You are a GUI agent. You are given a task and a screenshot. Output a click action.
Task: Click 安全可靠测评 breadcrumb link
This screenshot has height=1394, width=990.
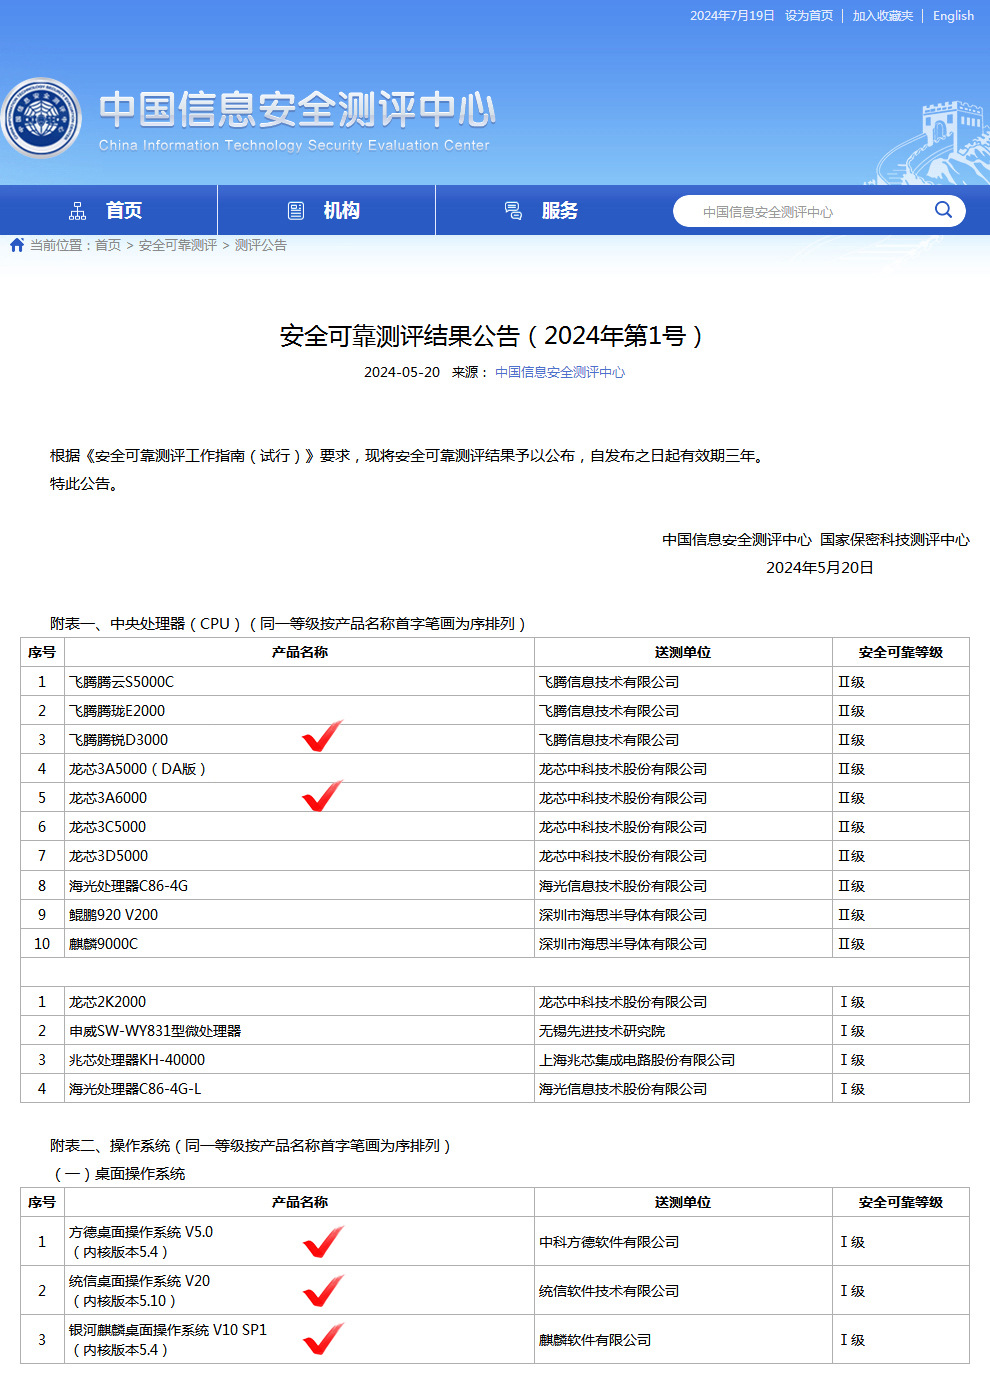pyautogui.click(x=178, y=245)
